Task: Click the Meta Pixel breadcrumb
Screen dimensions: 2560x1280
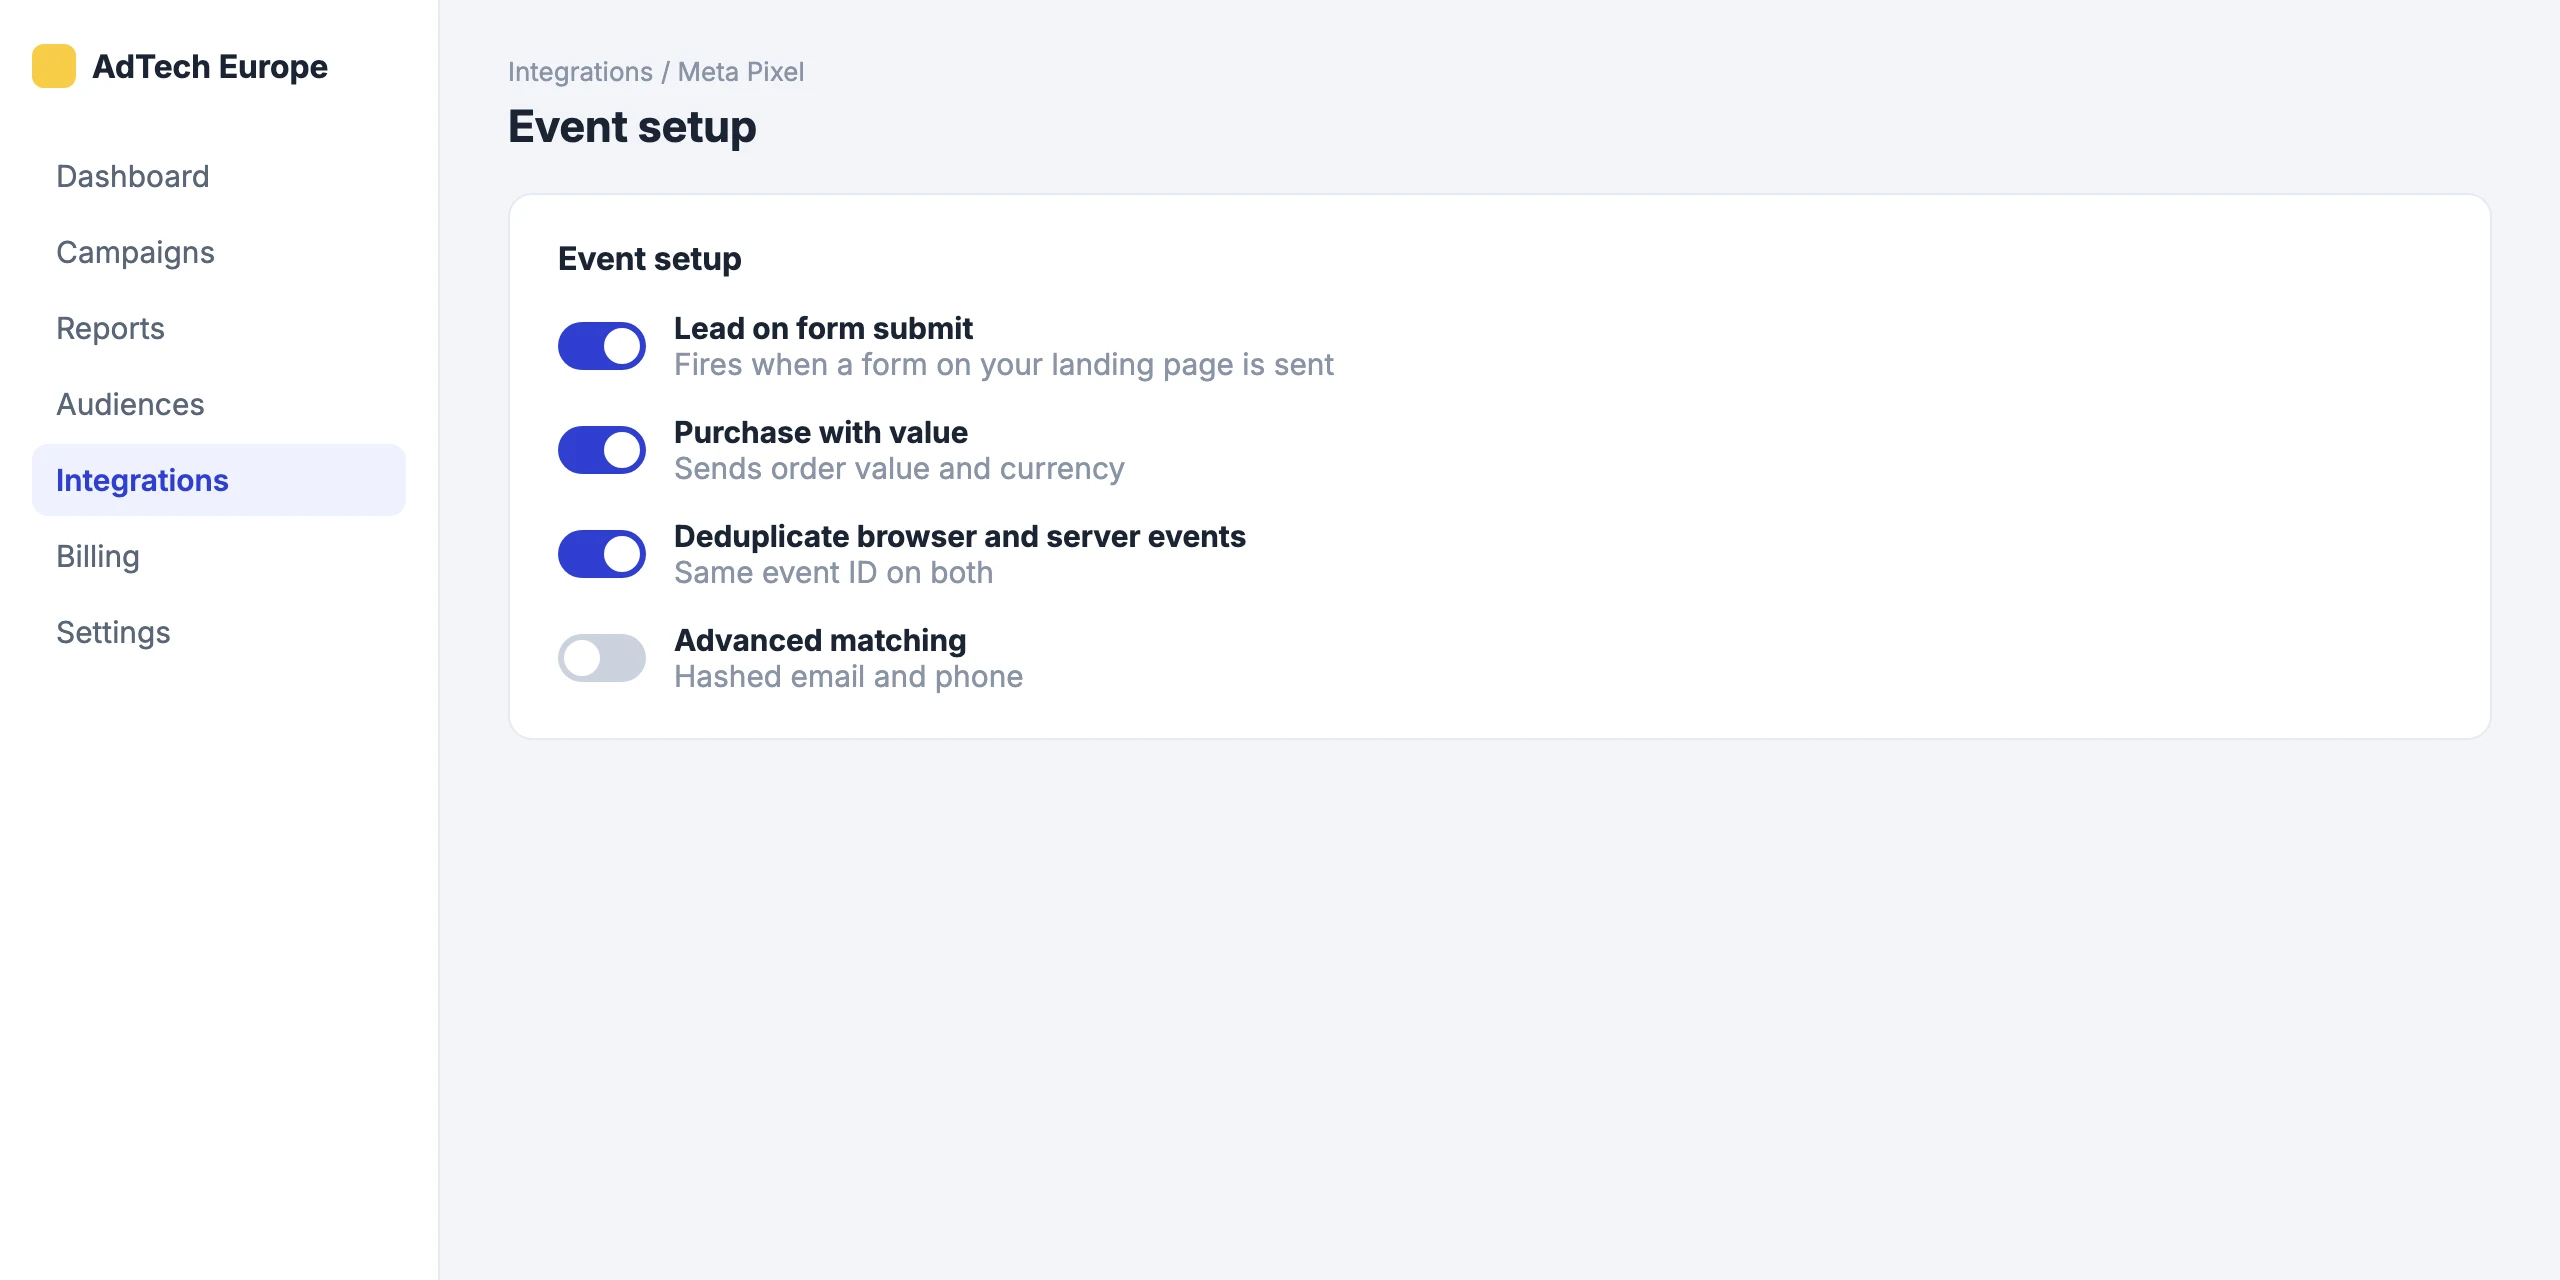Action: [741, 72]
